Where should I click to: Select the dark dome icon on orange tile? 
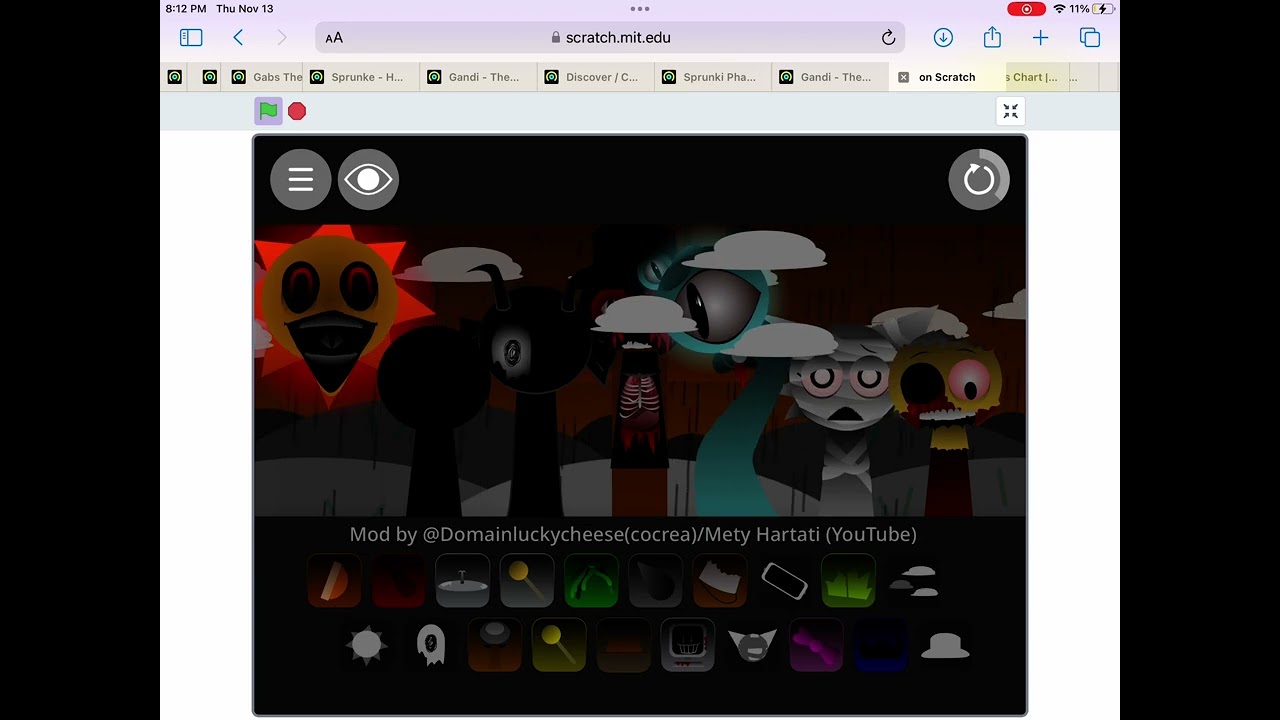point(495,645)
